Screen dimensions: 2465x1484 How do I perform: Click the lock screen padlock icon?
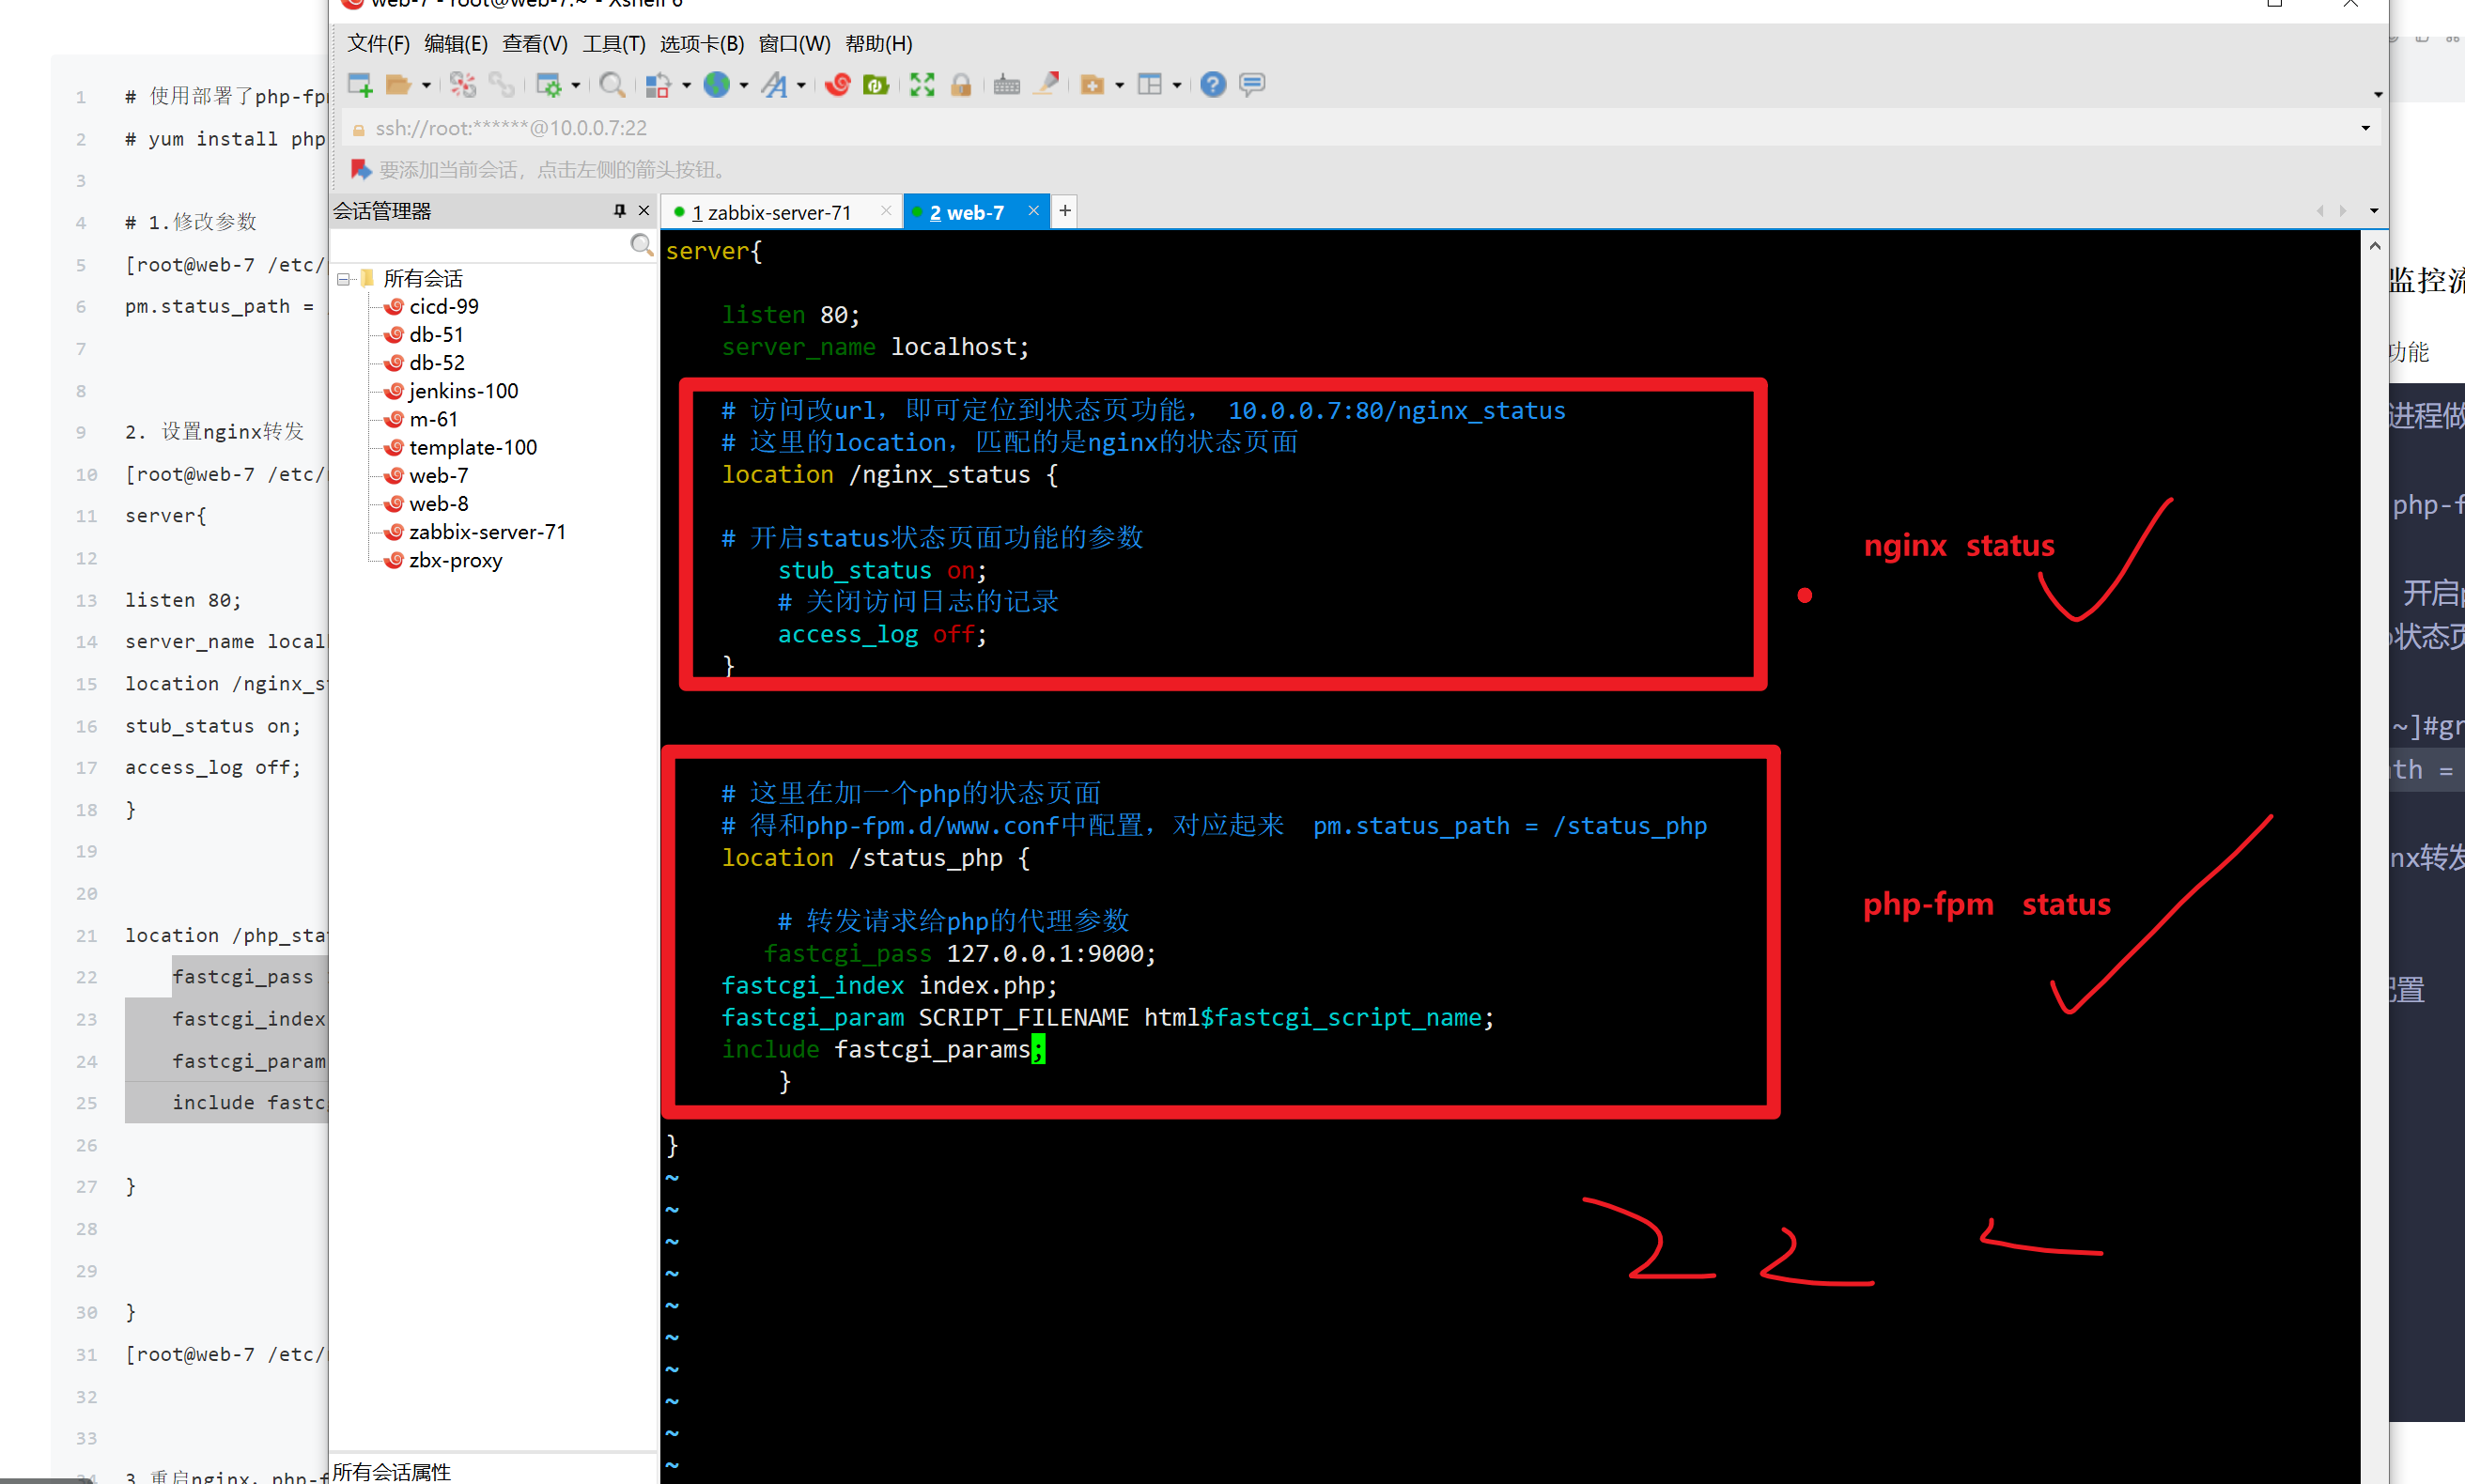point(961,85)
